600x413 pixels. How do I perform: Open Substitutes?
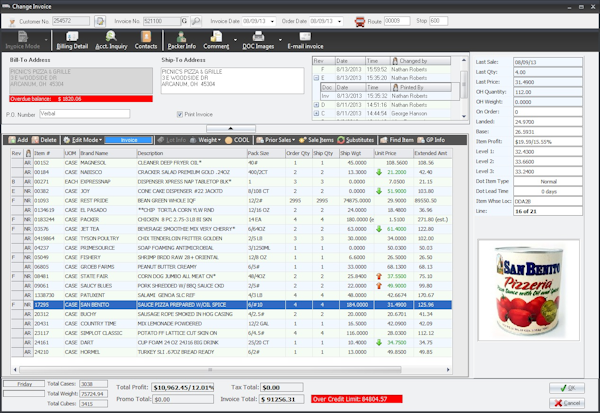click(355, 140)
